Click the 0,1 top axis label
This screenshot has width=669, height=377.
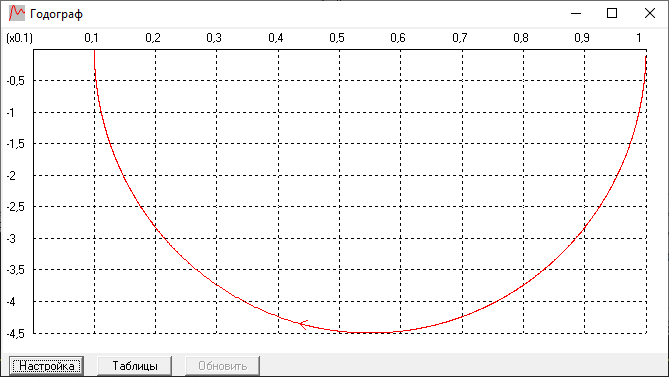91,38
